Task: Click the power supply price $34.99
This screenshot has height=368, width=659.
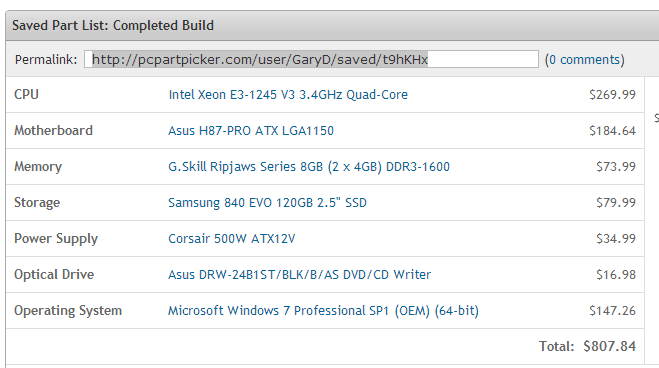Action: [x=616, y=239]
